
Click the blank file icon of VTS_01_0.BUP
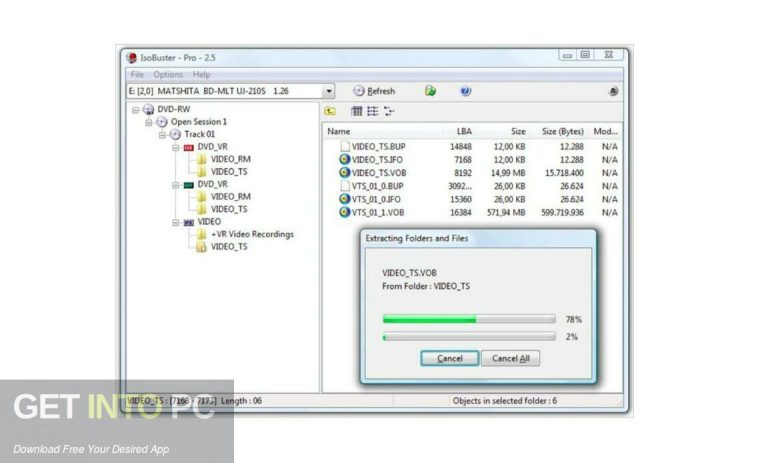tap(345, 186)
